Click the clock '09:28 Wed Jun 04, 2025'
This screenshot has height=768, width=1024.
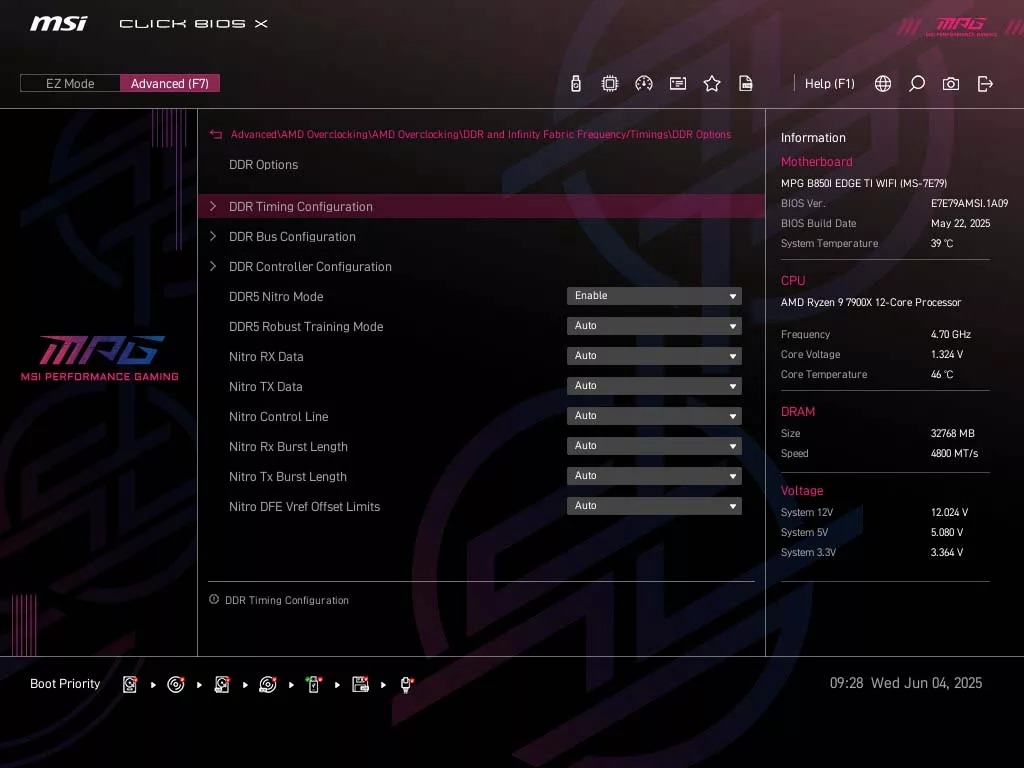[906, 683]
